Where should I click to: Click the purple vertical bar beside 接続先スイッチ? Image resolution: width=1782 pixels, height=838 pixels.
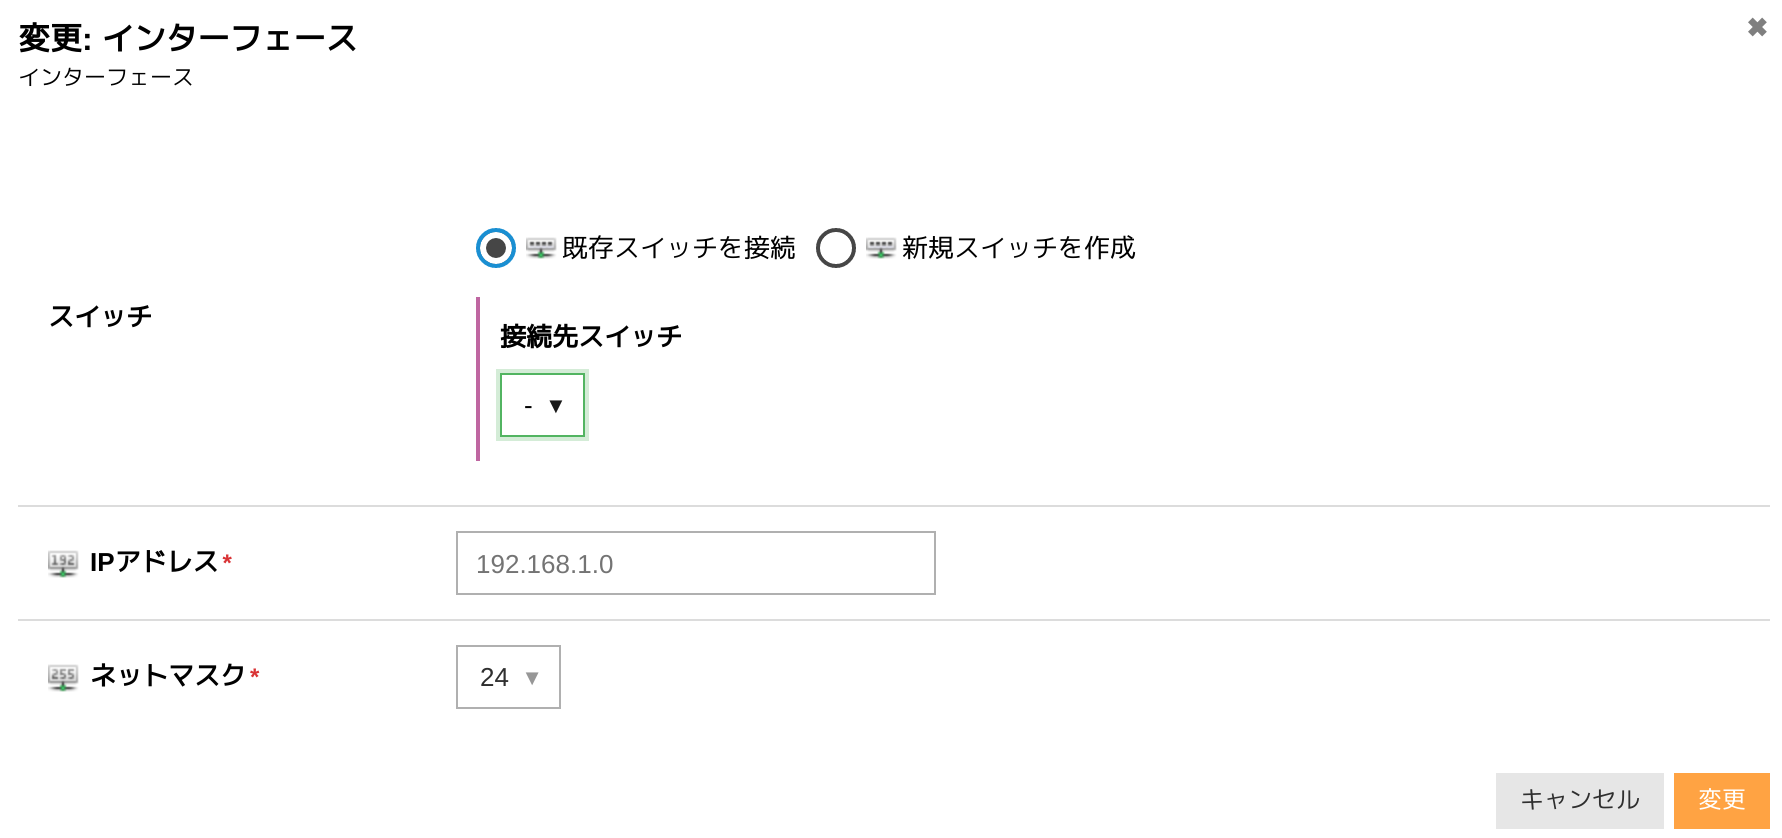point(479,375)
